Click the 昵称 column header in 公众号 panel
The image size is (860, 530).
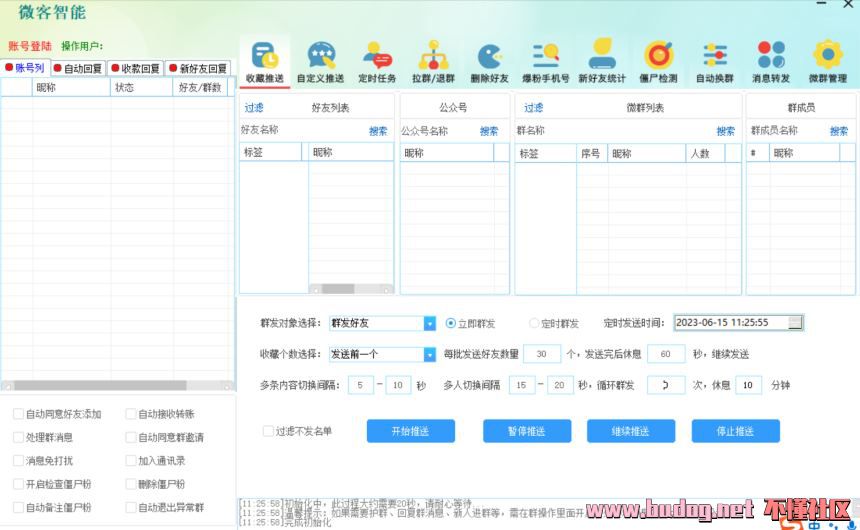pyautogui.click(x=447, y=154)
